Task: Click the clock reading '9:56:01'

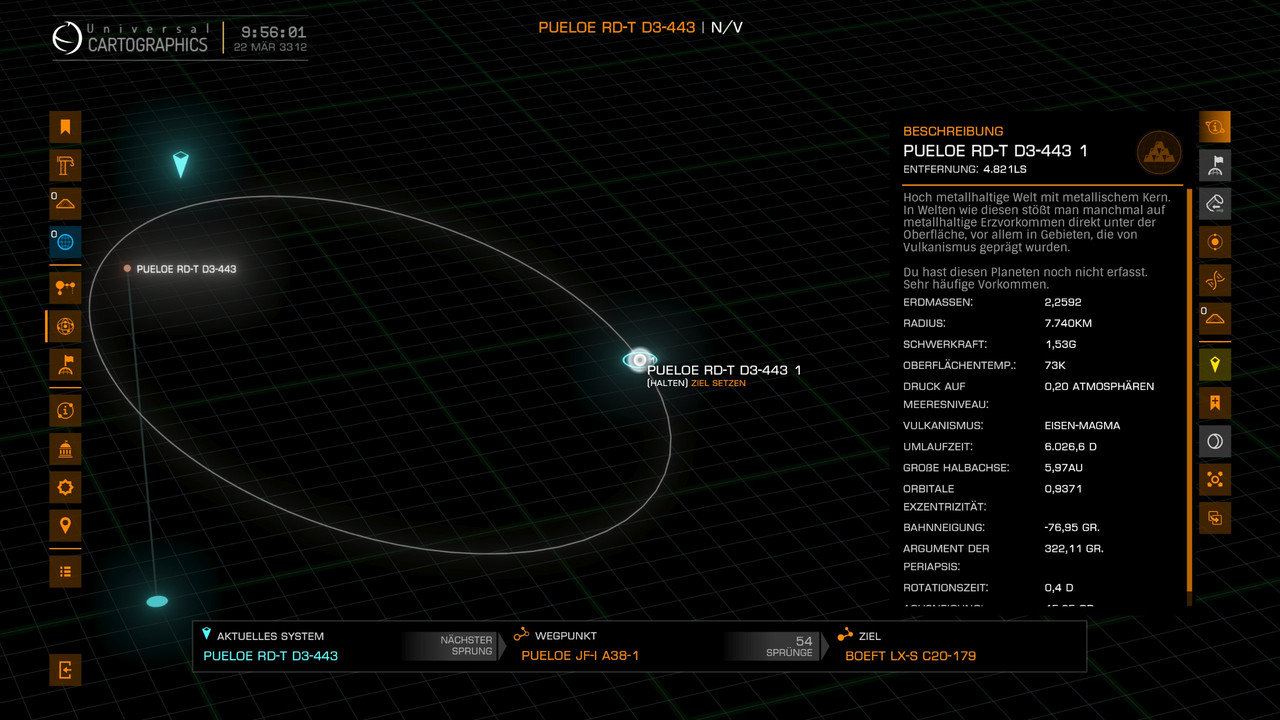Action: click(273, 32)
